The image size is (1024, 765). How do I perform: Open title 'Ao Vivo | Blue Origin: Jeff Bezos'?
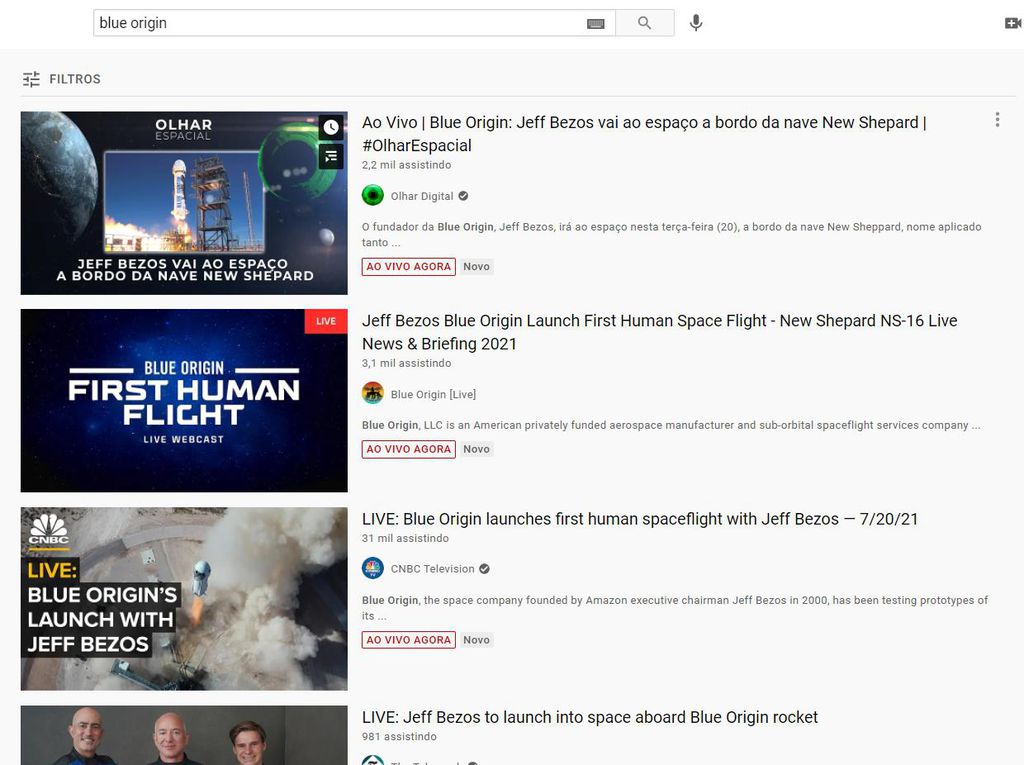point(644,134)
